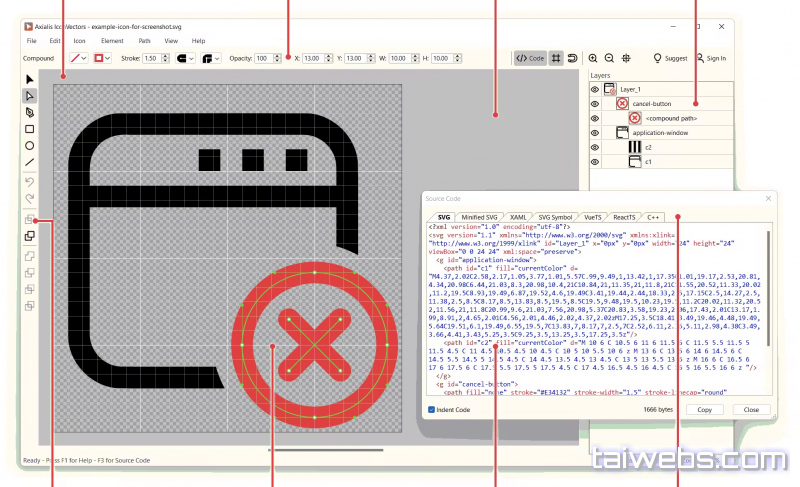Click the Opacity input field
Image resolution: width=800 pixels, height=487 pixels.
(x=264, y=59)
